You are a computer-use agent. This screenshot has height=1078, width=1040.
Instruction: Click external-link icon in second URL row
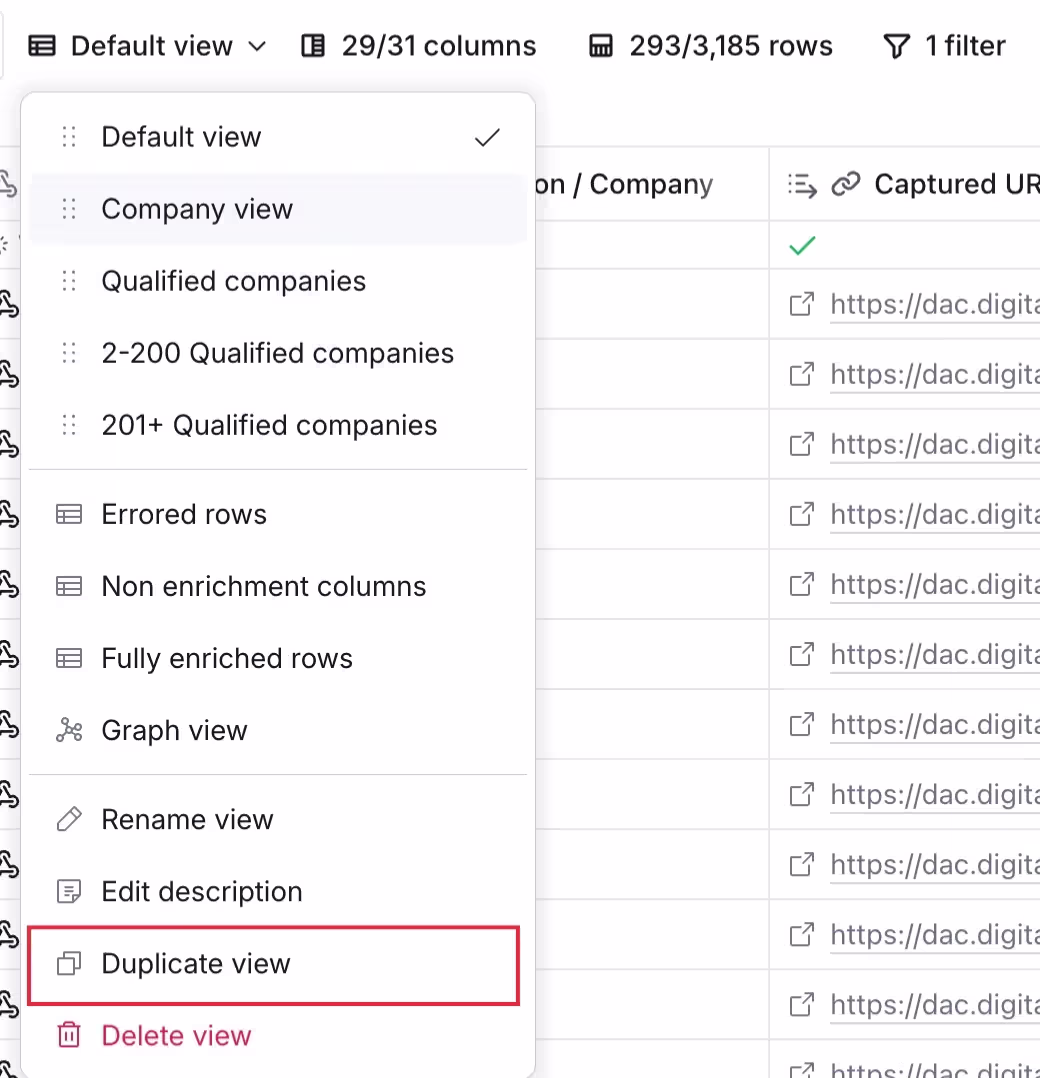[x=801, y=375]
